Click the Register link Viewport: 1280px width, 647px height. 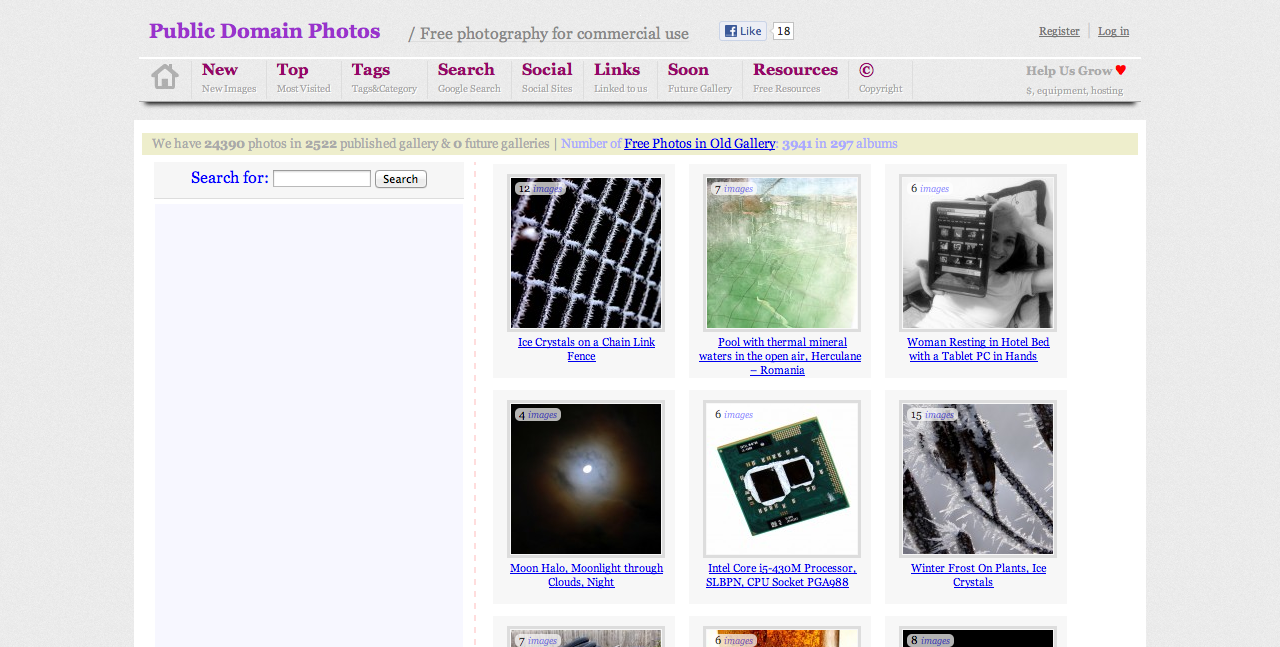1059,31
